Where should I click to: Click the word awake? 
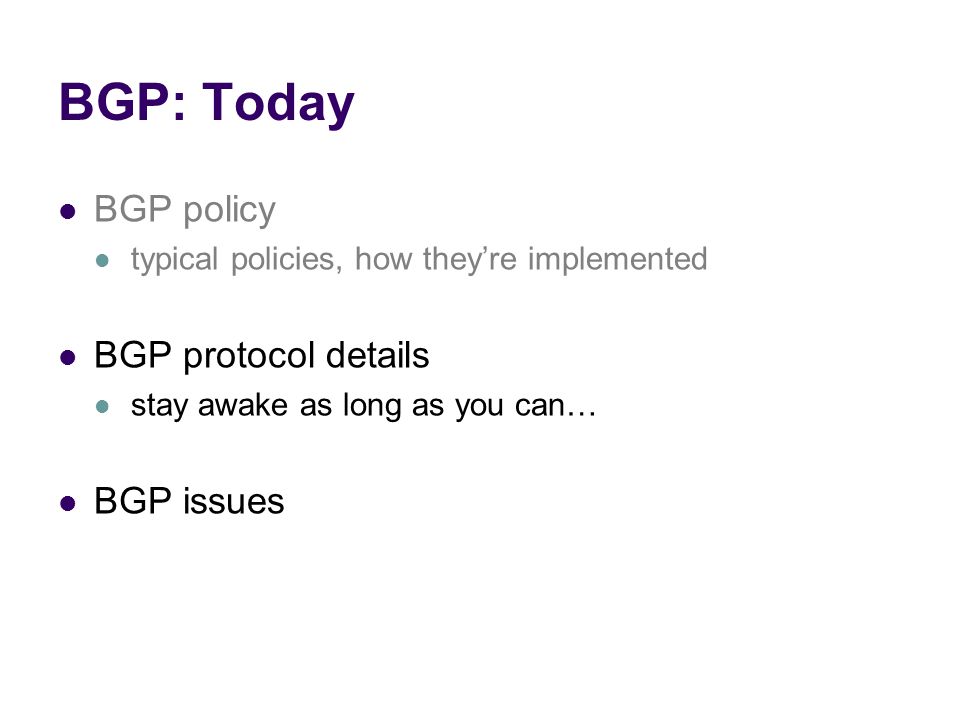pos(242,405)
